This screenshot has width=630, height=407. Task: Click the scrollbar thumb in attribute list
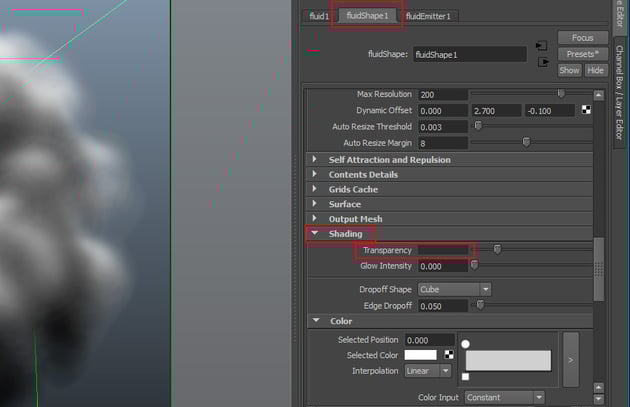599,269
